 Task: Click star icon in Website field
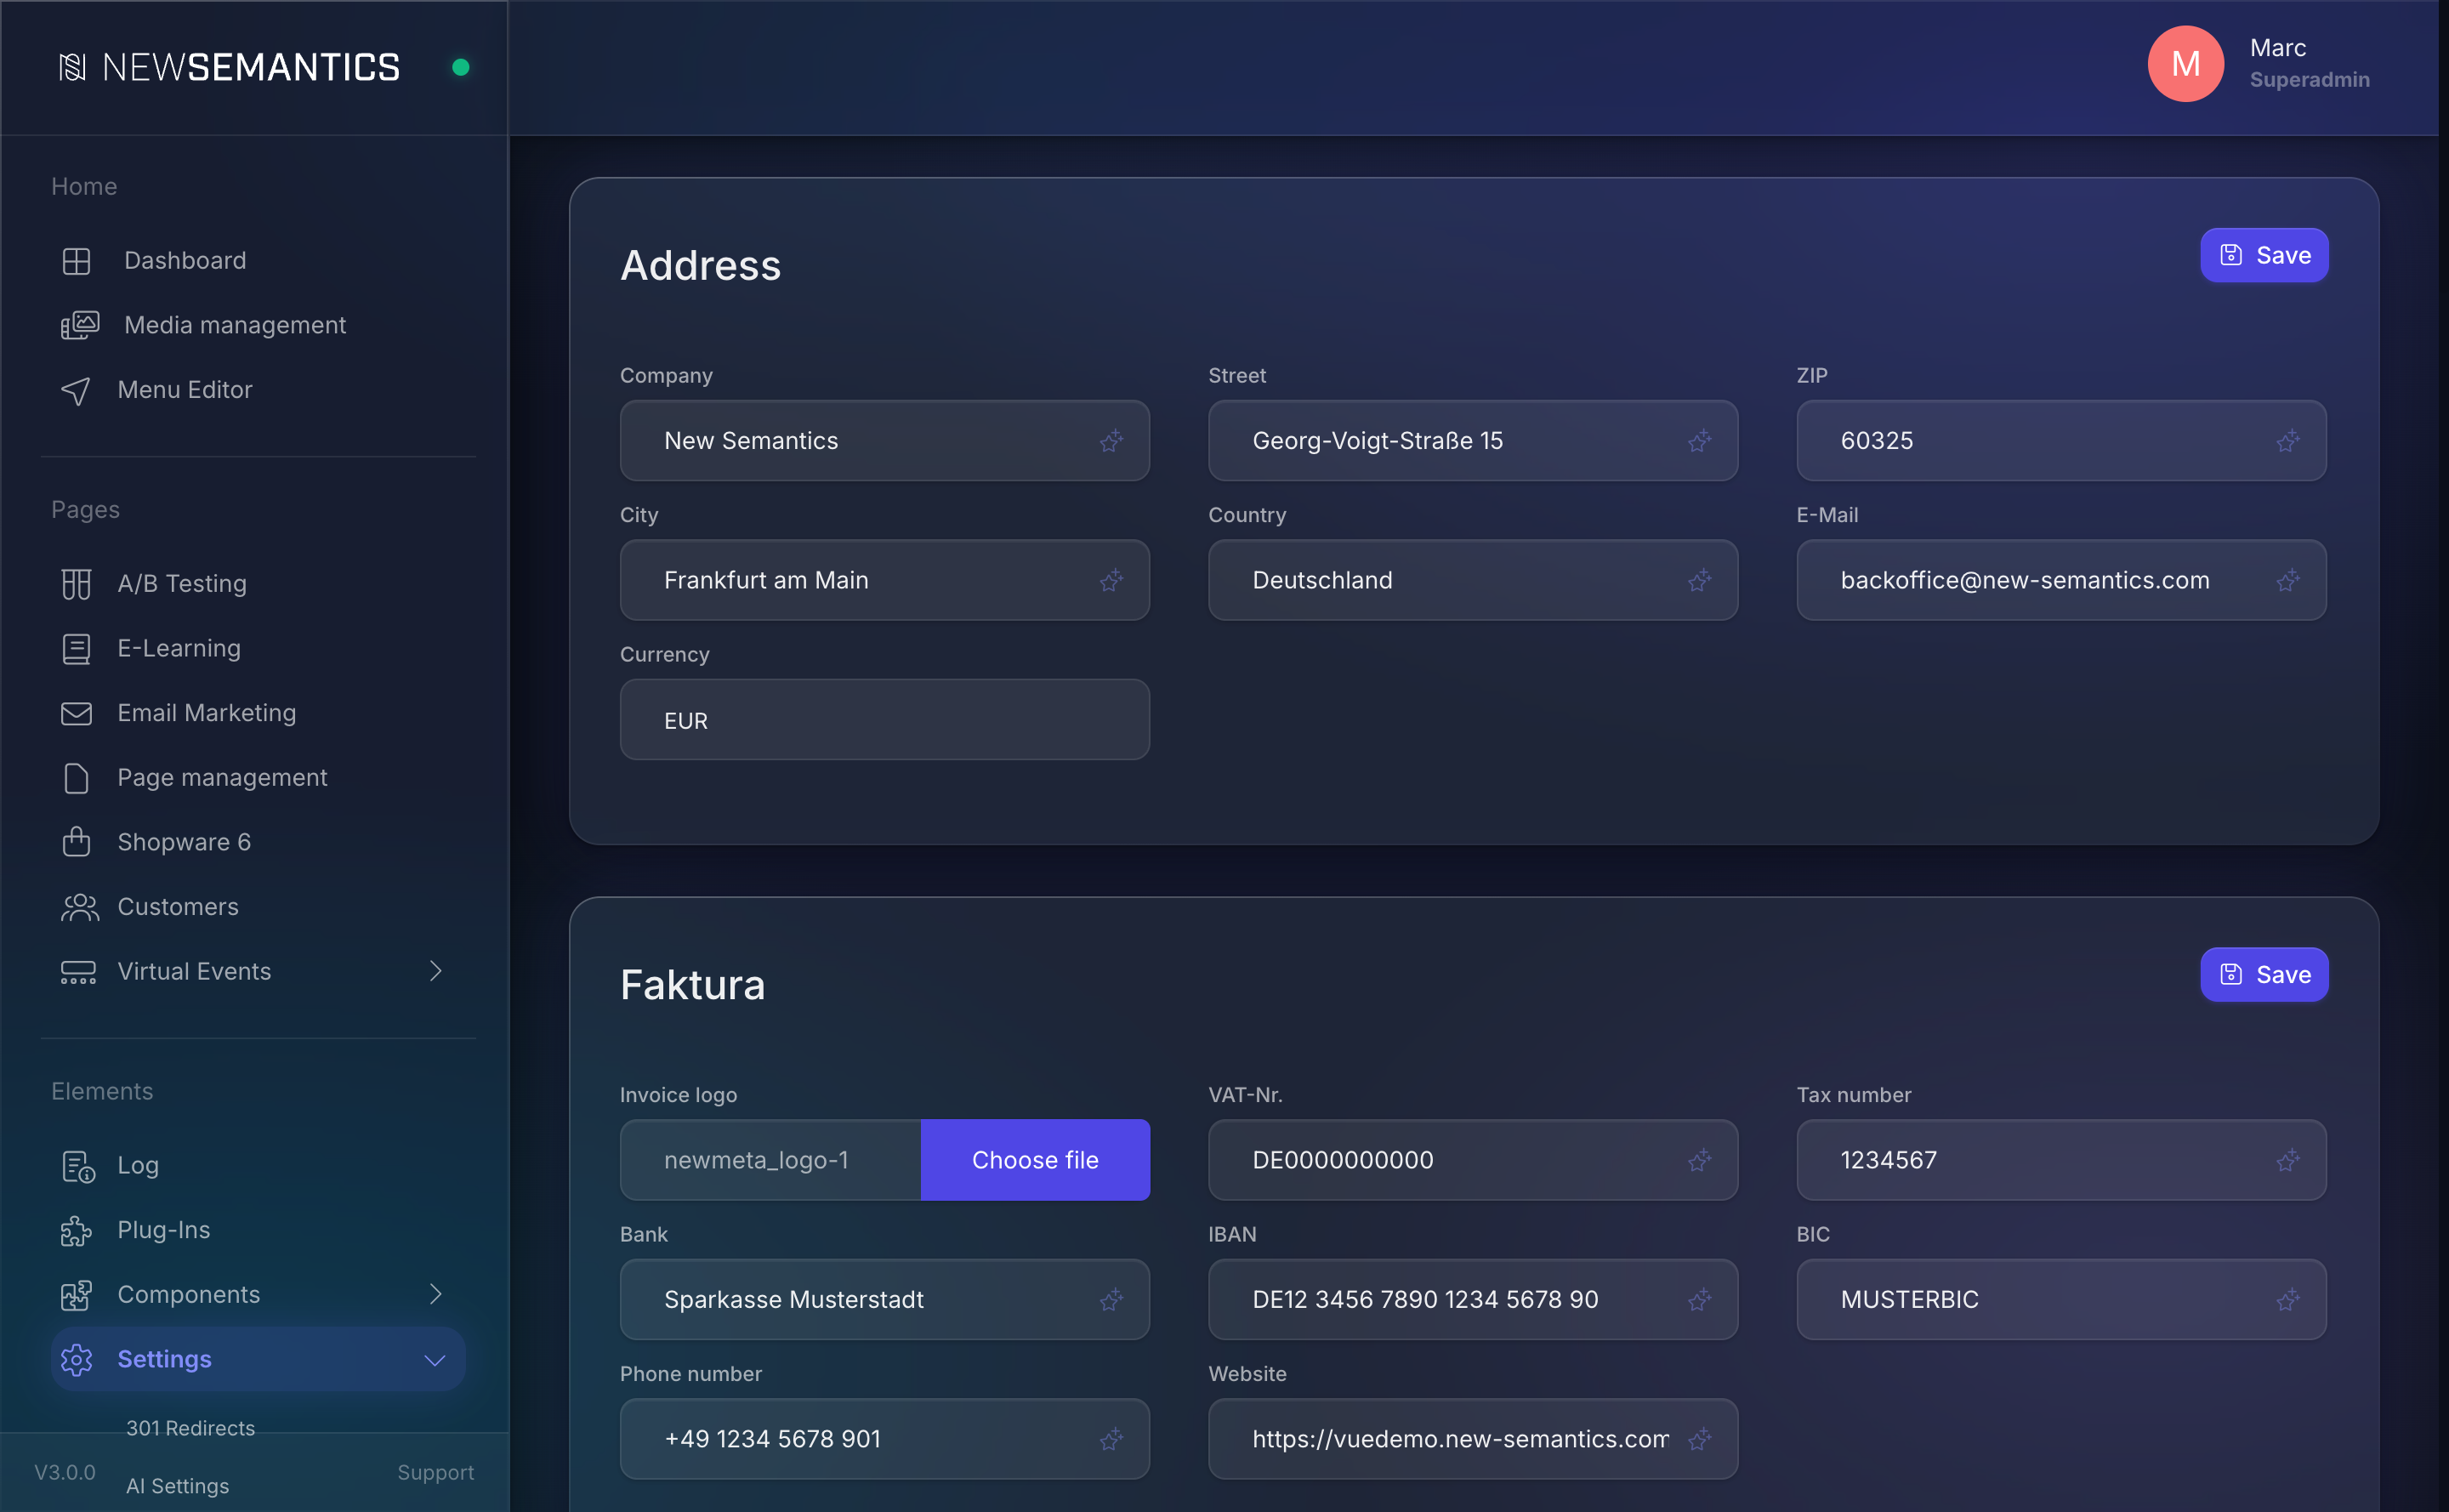[x=1699, y=1440]
